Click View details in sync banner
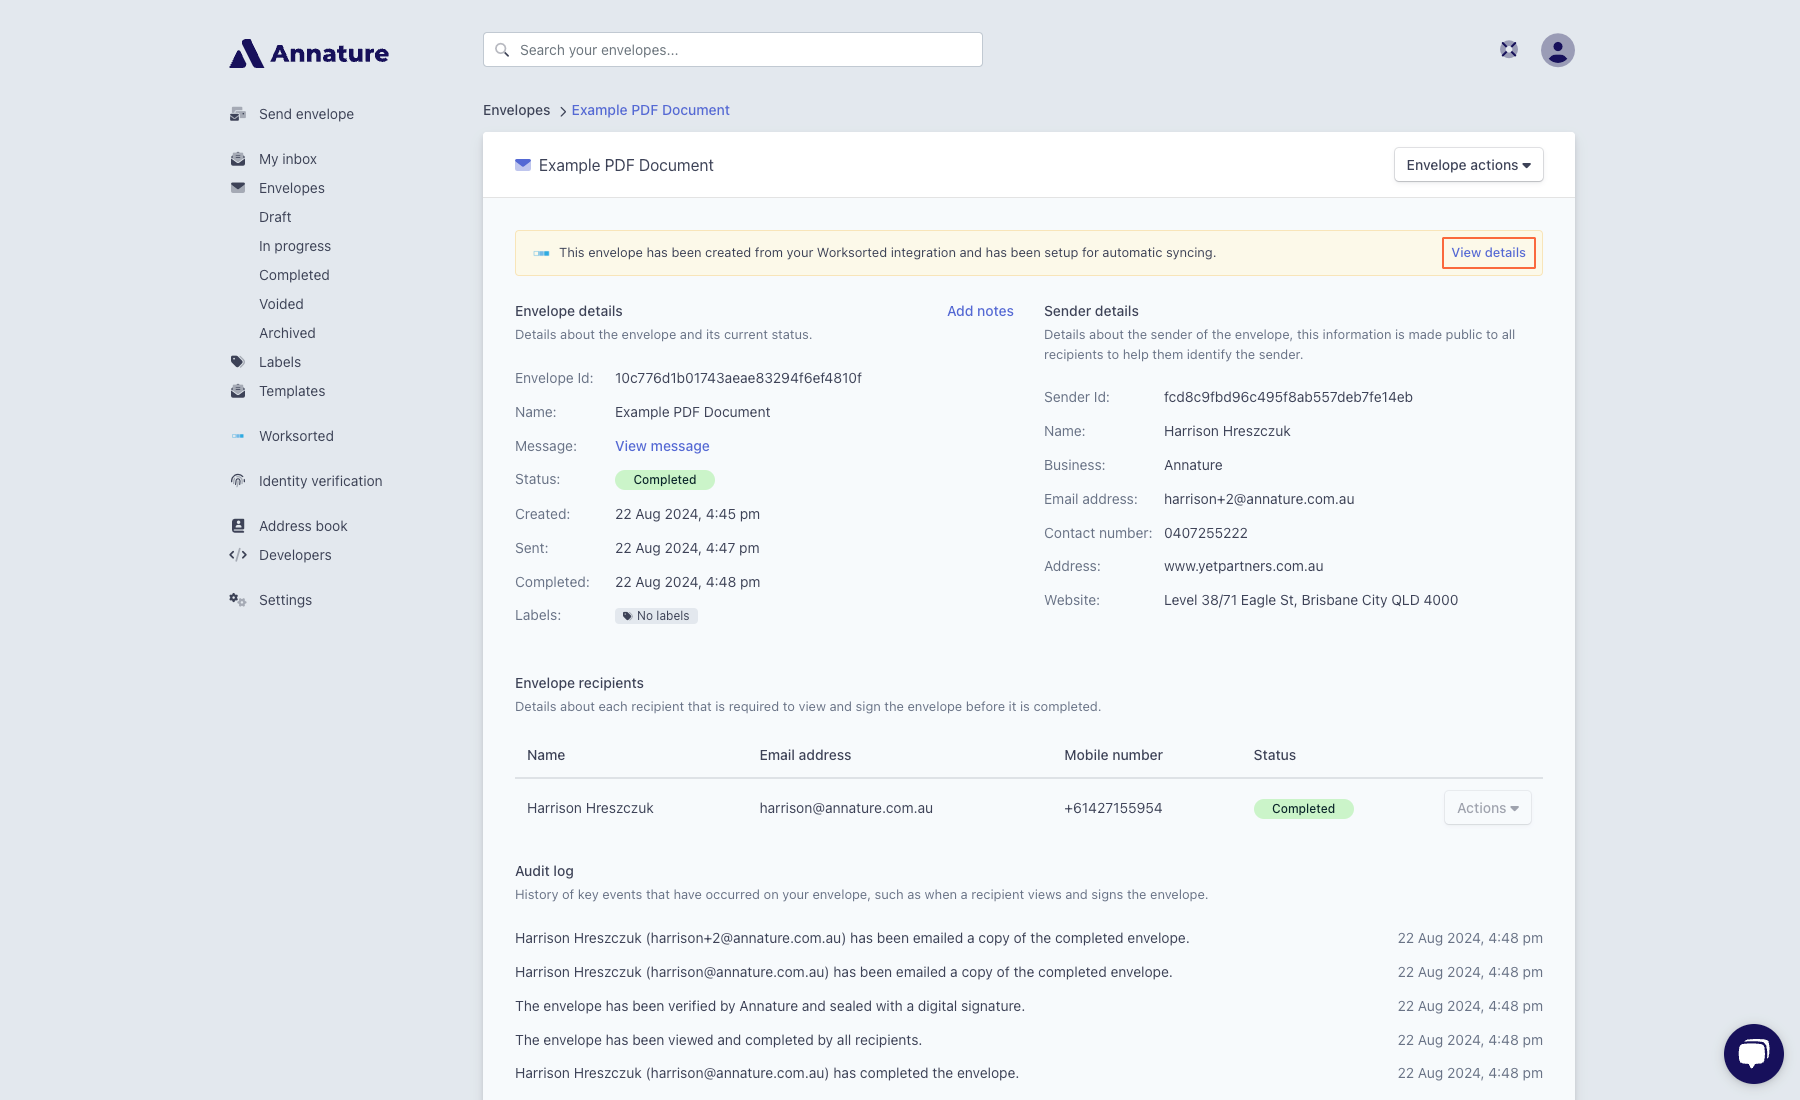 (x=1488, y=253)
